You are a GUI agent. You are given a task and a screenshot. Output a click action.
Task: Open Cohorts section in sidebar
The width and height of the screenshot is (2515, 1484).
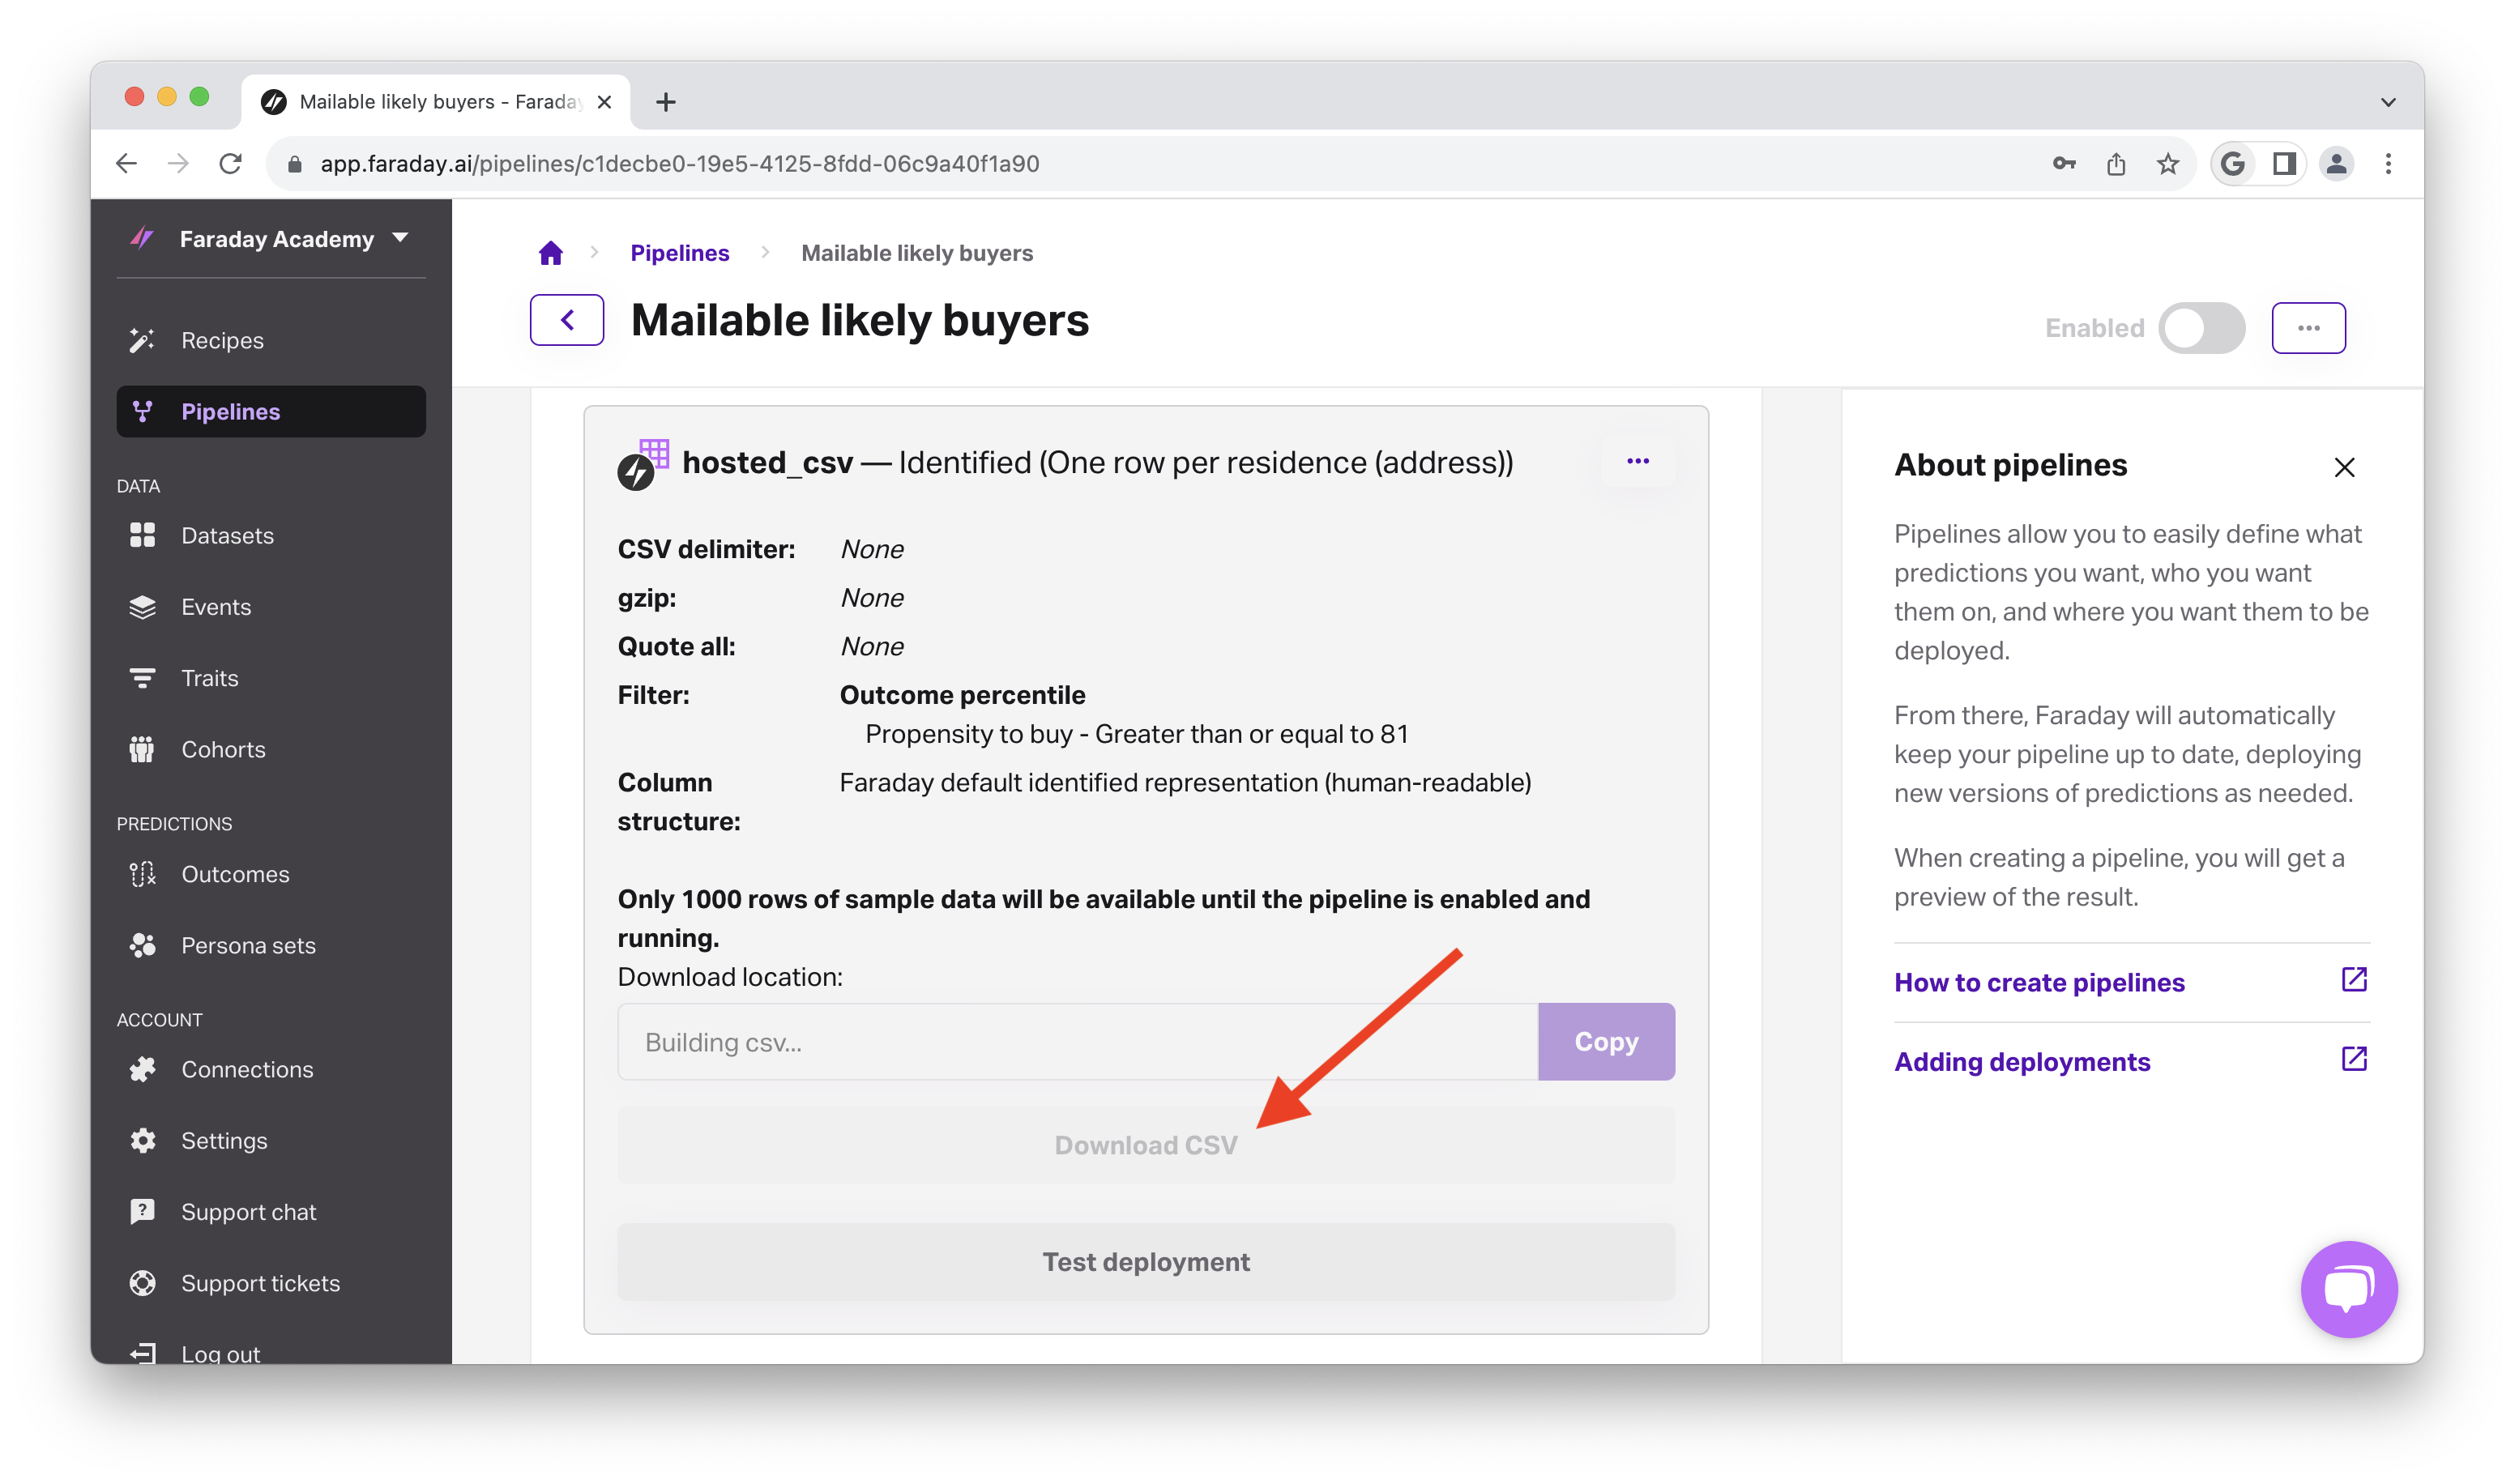(223, 750)
